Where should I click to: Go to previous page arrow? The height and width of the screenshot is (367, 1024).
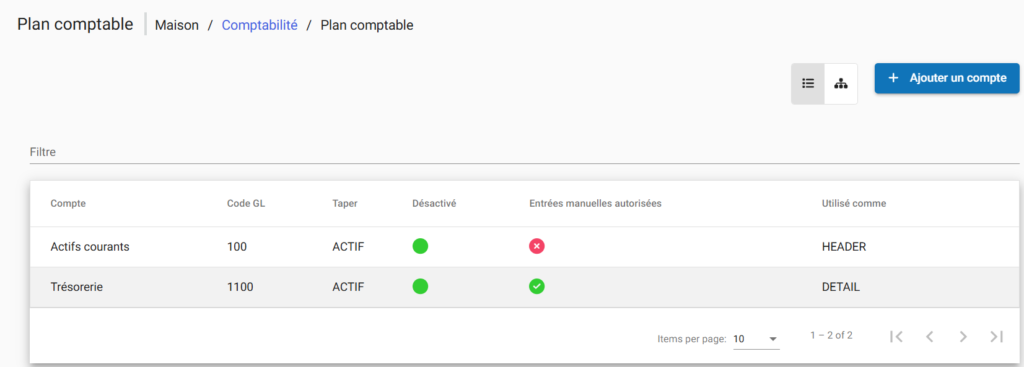click(x=929, y=336)
